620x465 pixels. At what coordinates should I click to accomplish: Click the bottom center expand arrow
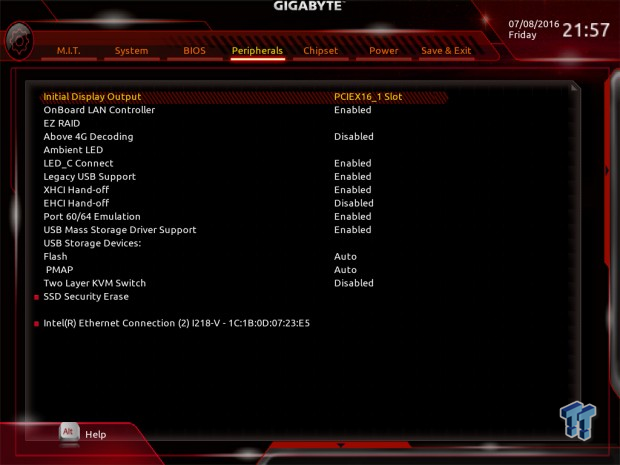[x=340, y=445]
